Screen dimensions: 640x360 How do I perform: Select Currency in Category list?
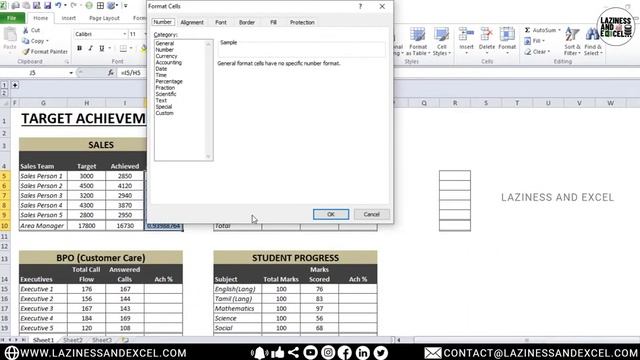click(167, 56)
